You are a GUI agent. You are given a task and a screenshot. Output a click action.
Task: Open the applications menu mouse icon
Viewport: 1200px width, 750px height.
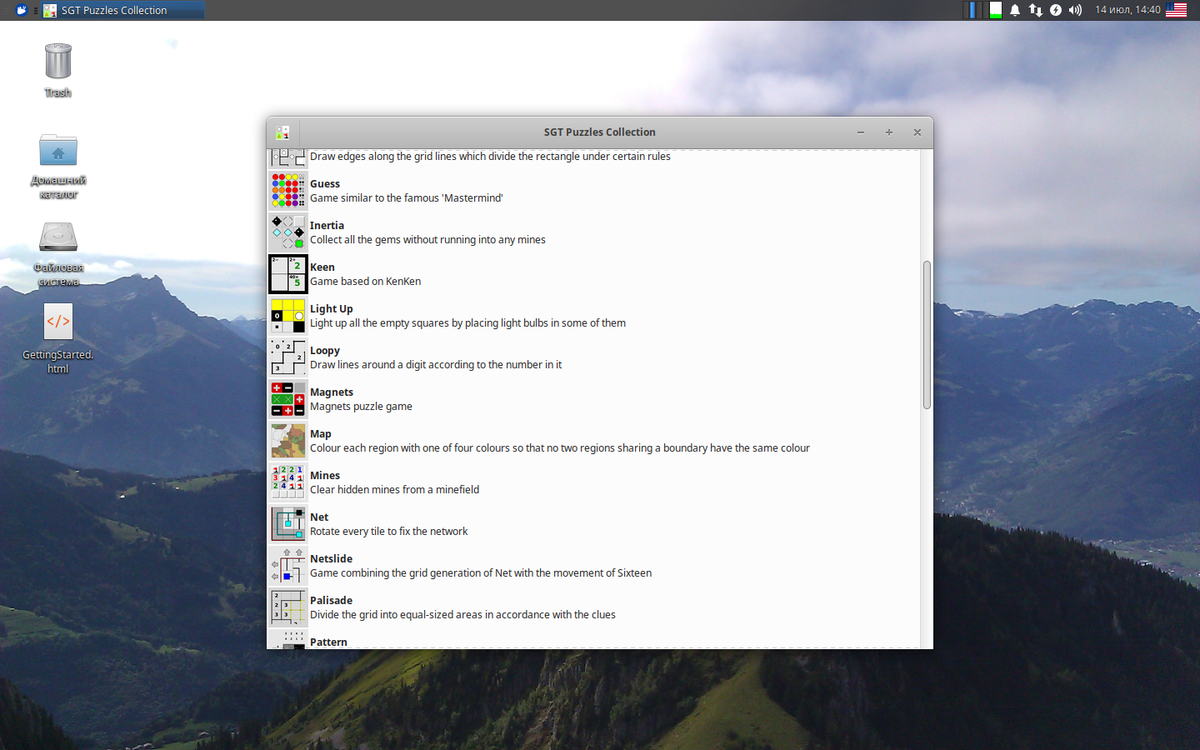tap(22, 10)
